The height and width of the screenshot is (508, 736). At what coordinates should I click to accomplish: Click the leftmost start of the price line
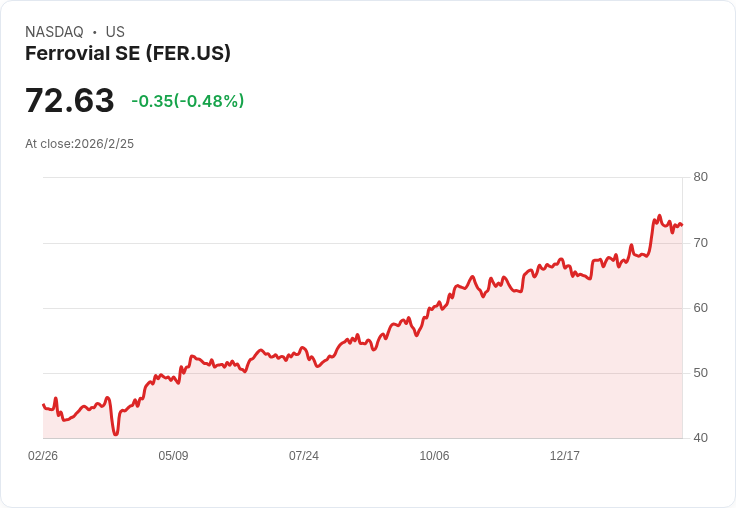pos(43,405)
